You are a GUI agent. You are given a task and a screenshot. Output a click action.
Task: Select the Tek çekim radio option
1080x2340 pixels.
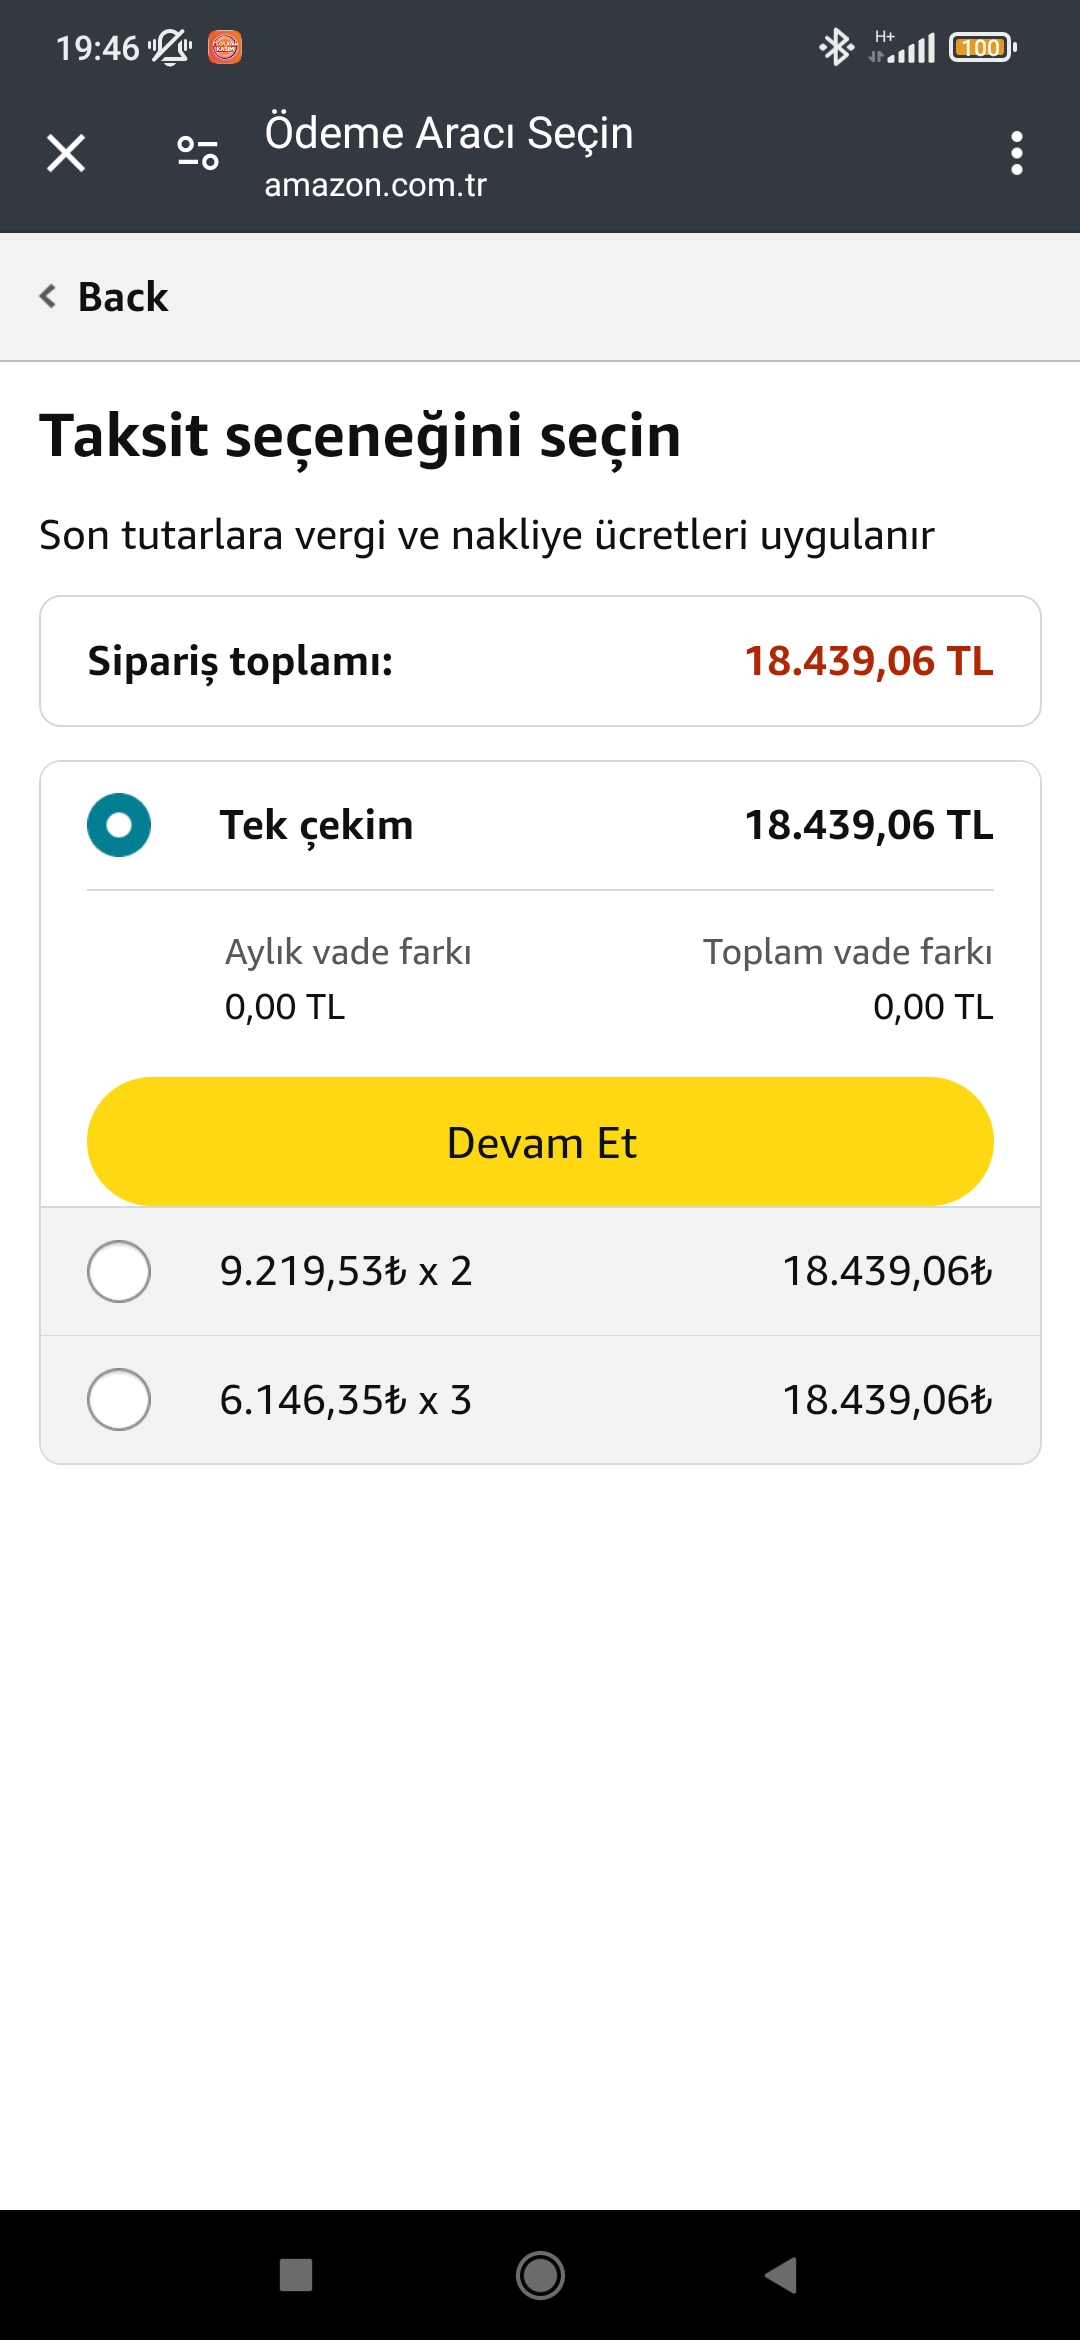(x=119, y=825)
